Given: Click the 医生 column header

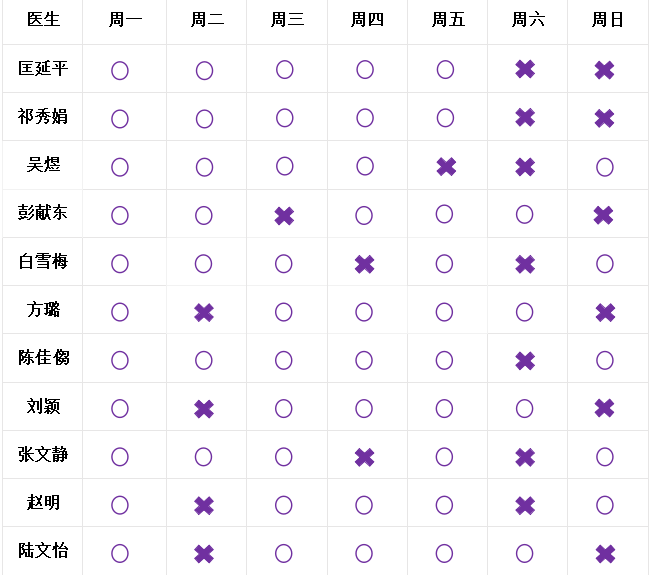Looking at the screenshot, I should [43, 20].
